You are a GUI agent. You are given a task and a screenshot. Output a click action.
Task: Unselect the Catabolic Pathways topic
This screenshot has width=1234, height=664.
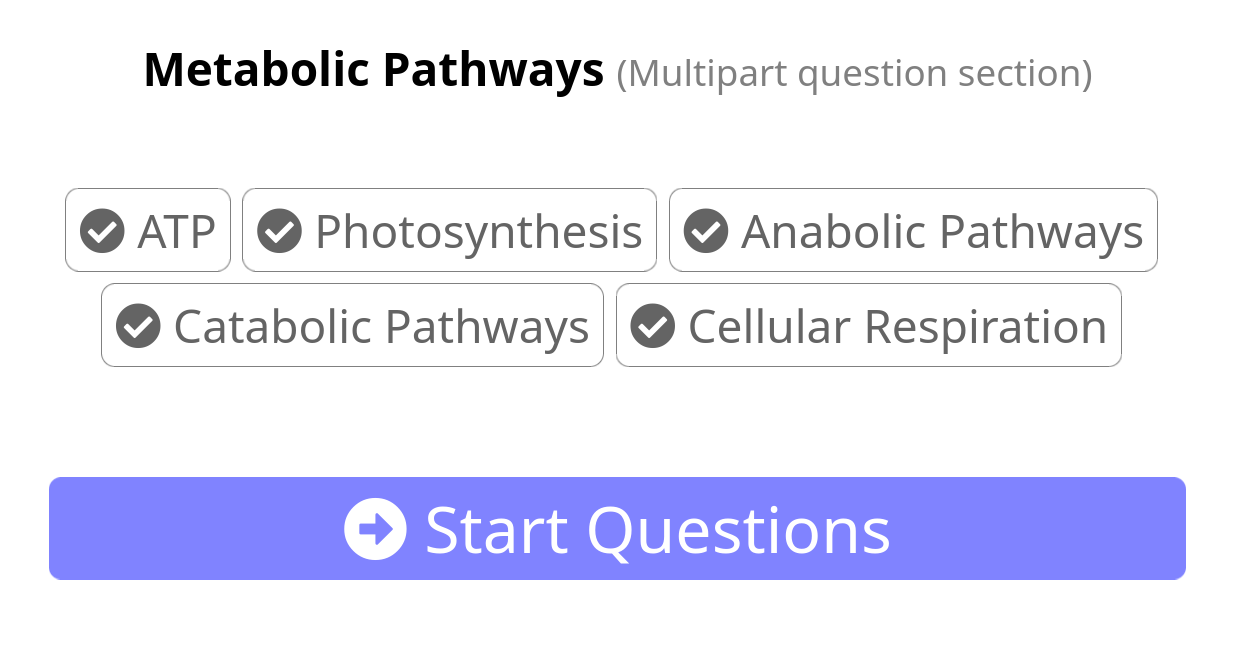pyautogui.click(x=352, y=325)
